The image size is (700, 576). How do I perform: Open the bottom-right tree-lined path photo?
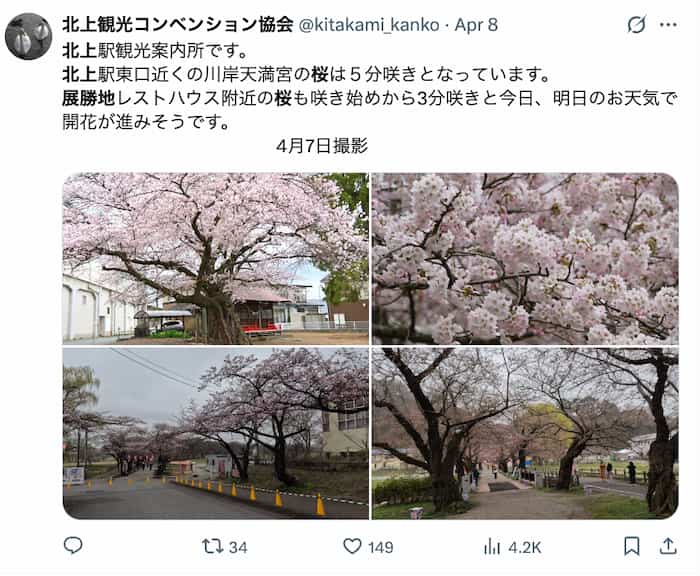[x=525, y=433]
